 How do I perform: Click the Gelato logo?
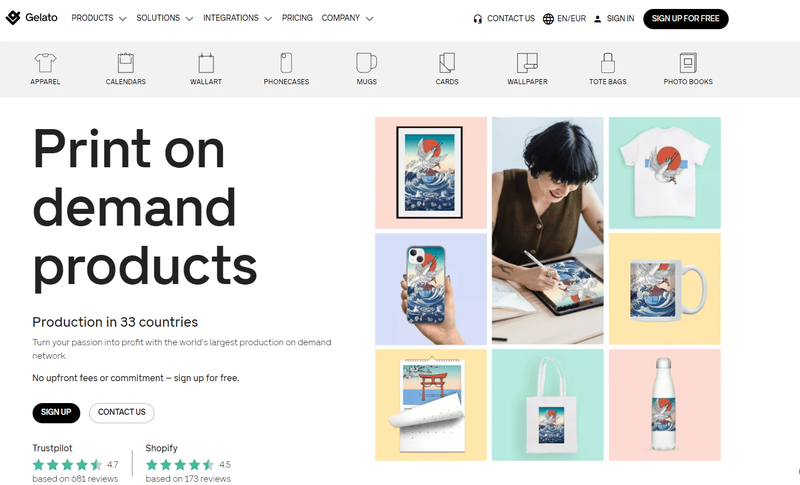pyautogui.click(x=32, y=18)
